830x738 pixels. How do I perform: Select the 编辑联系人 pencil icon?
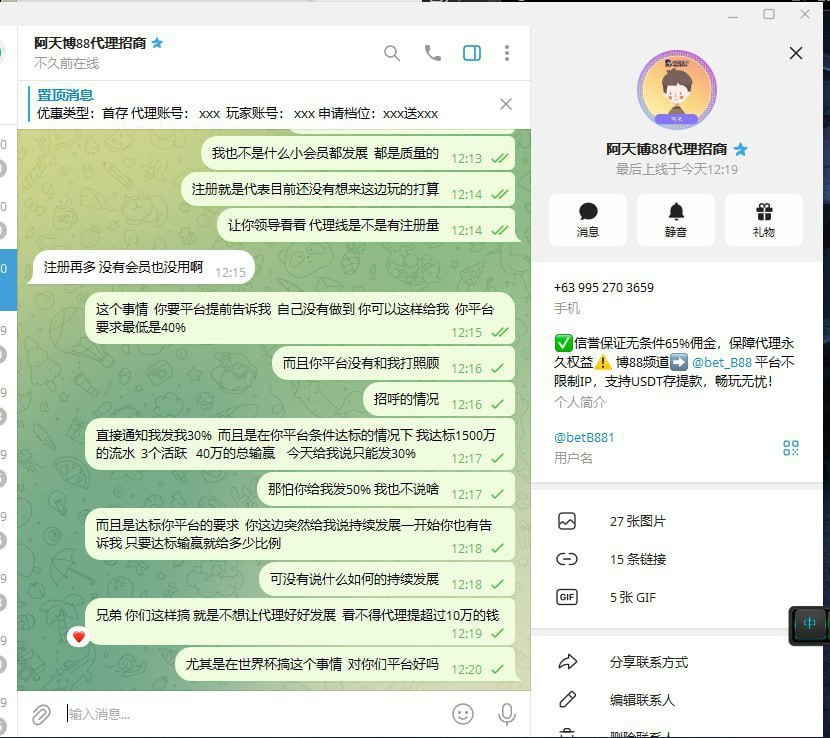[568, 700]
